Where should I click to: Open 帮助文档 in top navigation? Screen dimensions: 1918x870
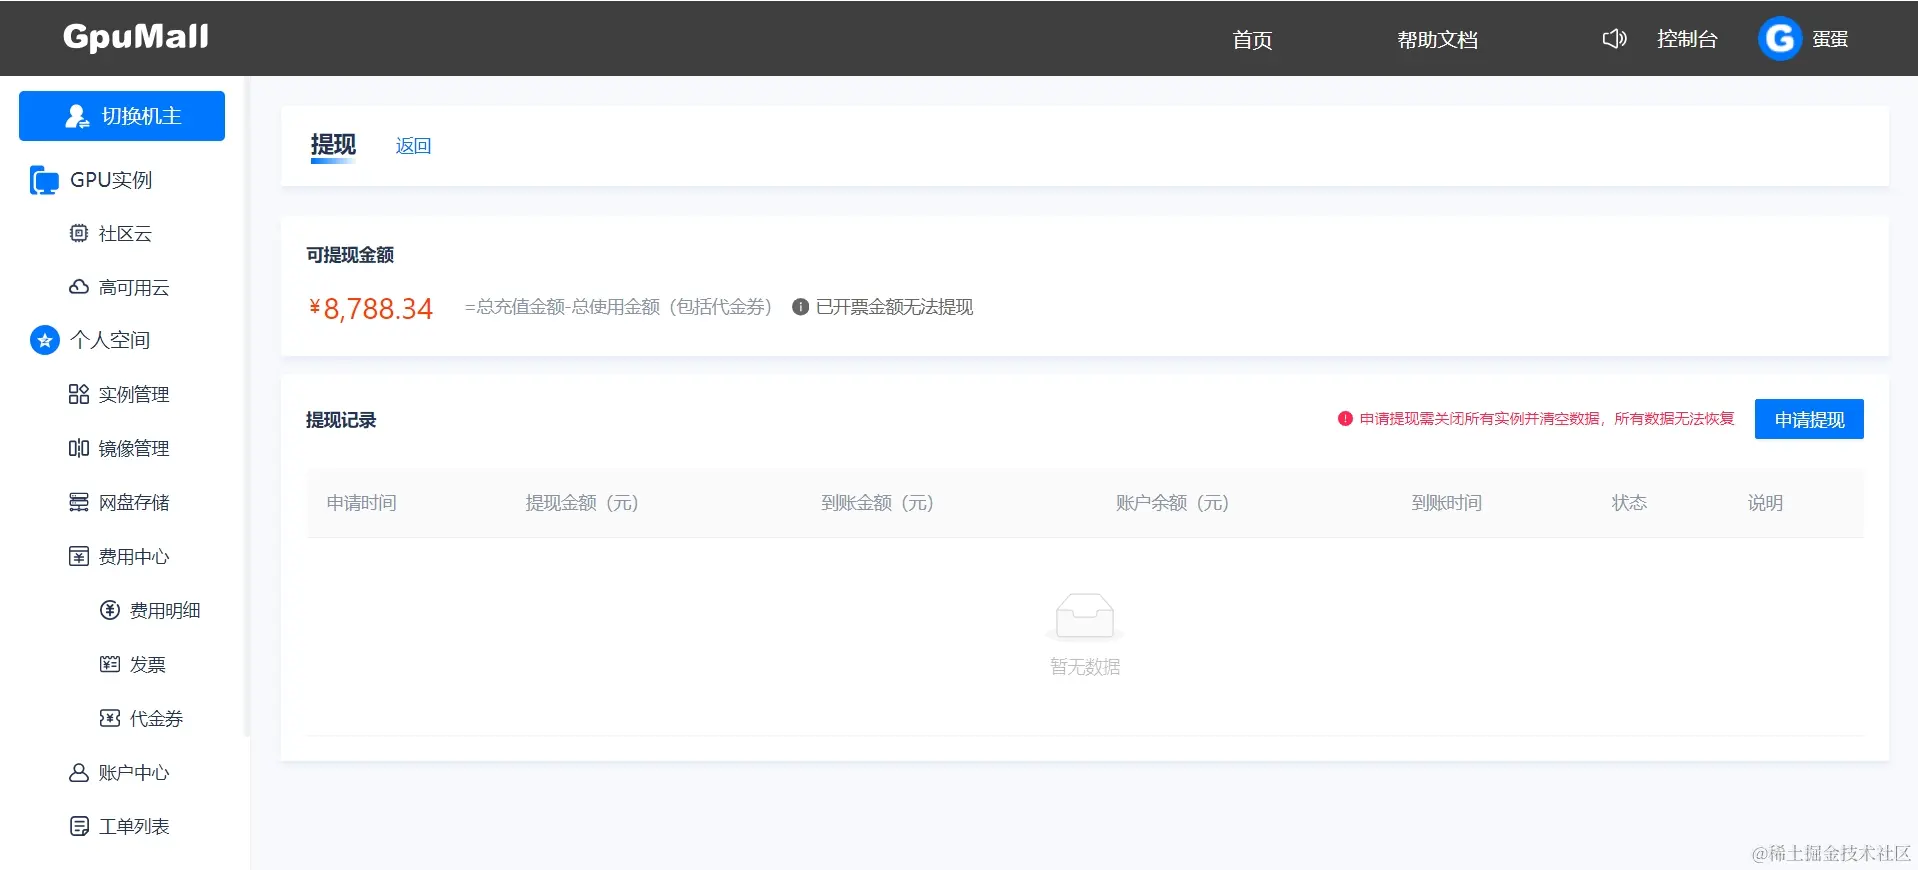(x=1437, y=40)
